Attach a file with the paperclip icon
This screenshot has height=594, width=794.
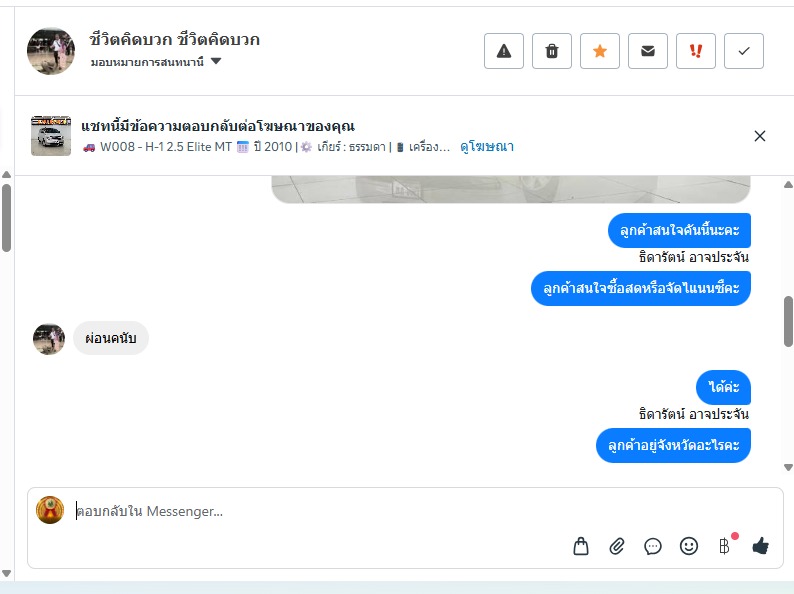point(617,546)
